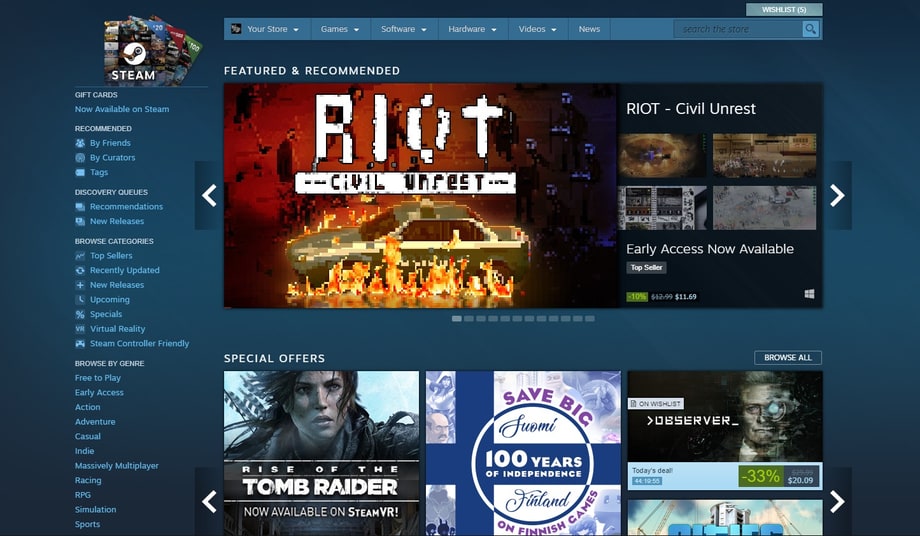Click the search magnifier icon
This screenshot has height=536, width=920.
pos(810,29)
